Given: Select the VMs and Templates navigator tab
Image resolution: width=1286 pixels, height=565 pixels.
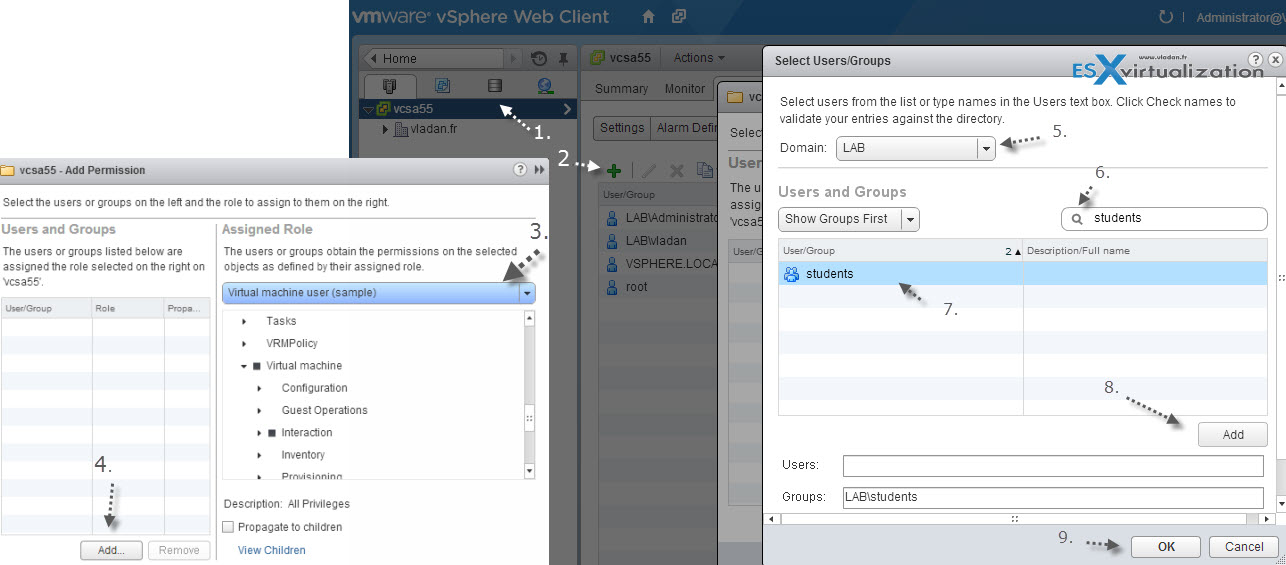Looking at the screenshot, I should [x=443, y=86].
